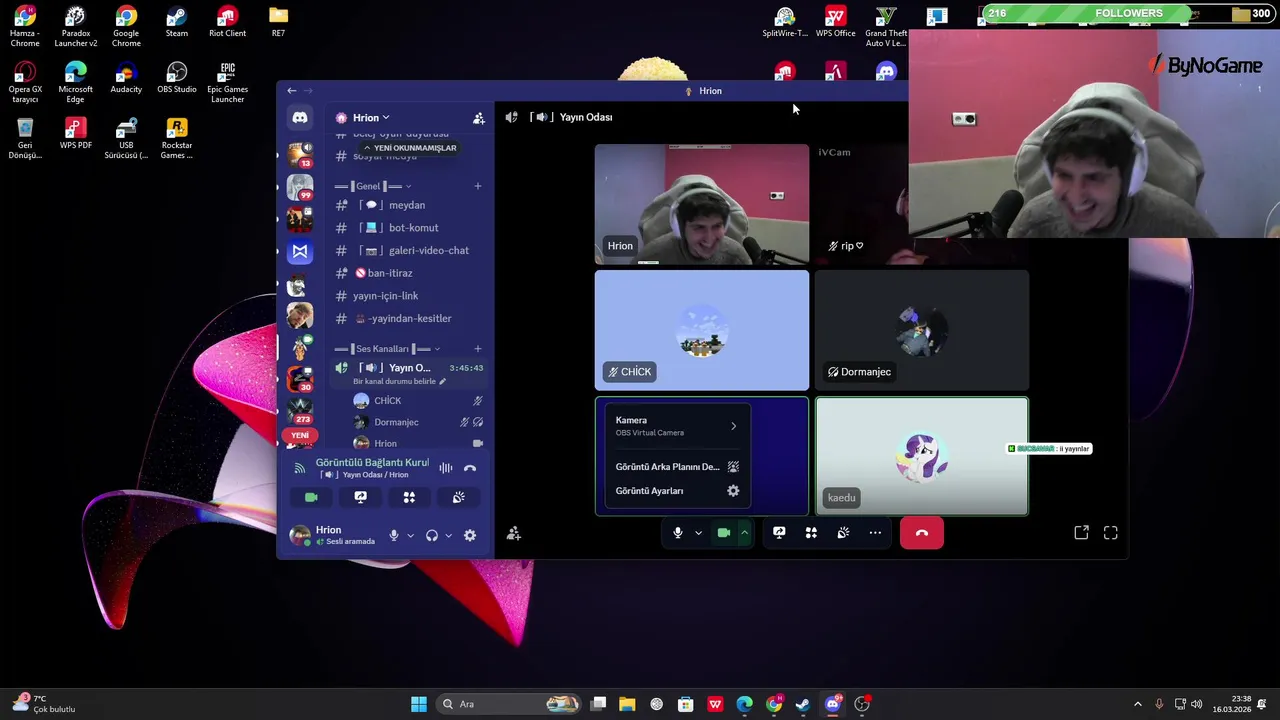
Task: Open Riot Client desktop shortcut
Action: point(227,24)
